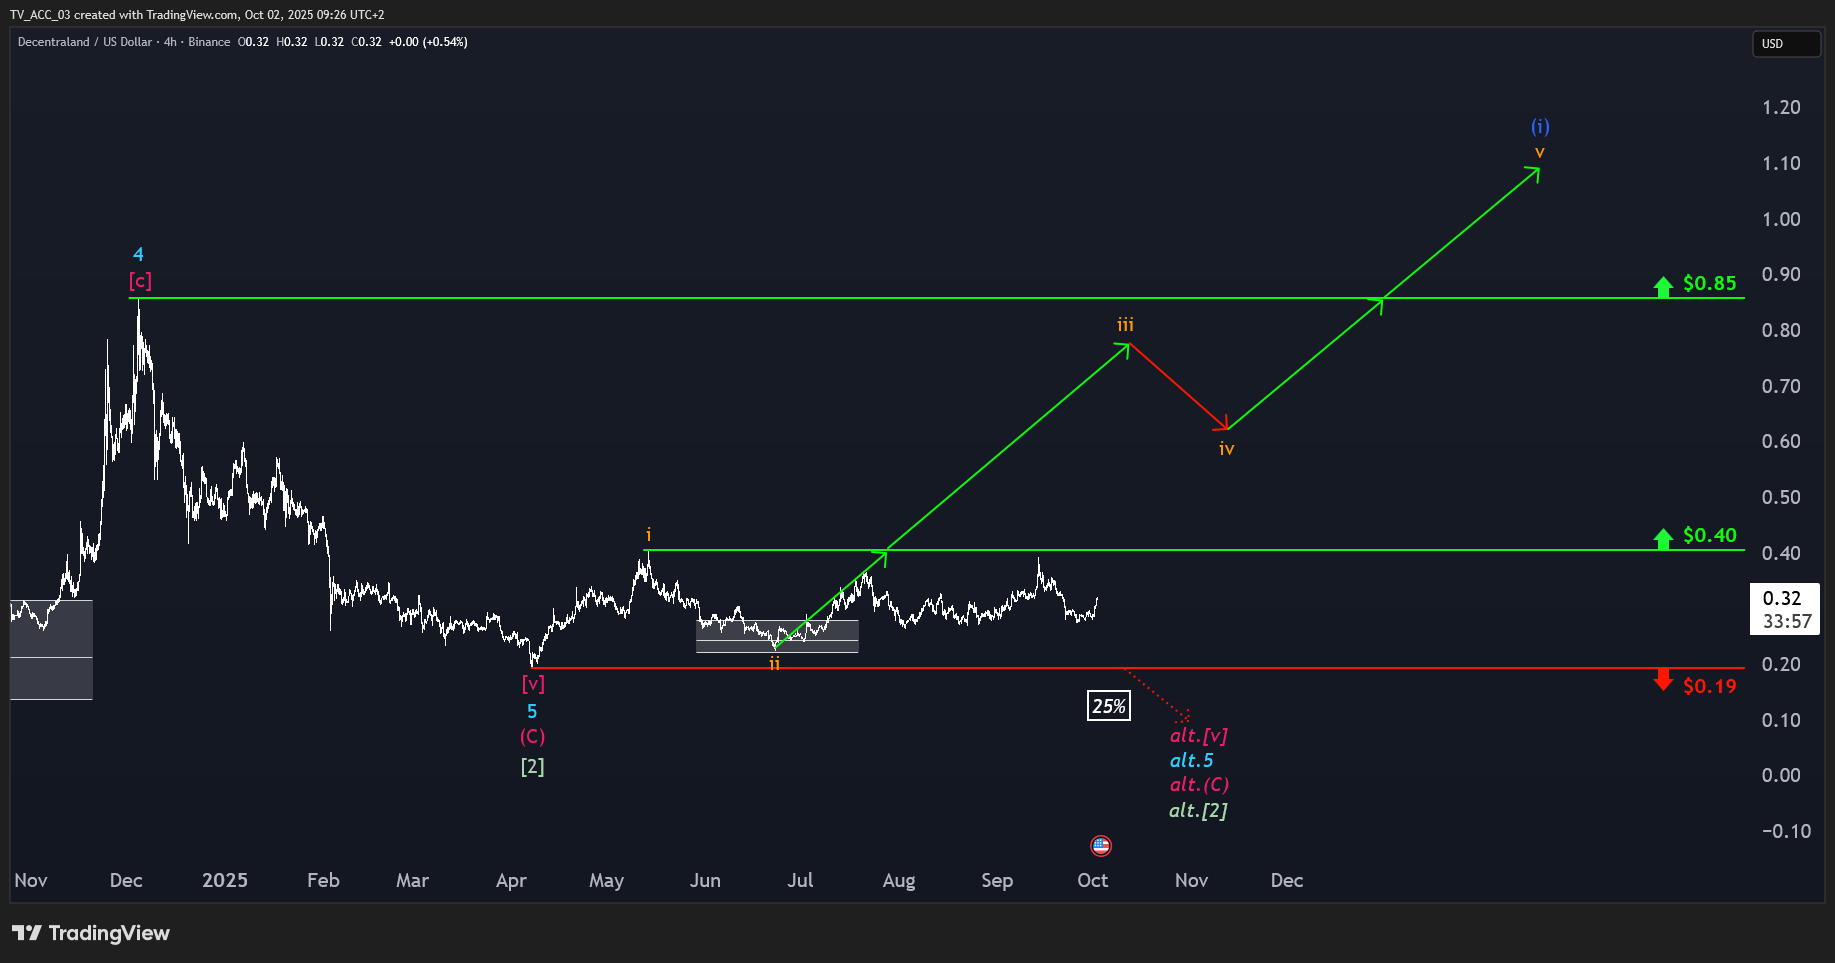The image size is (1835, 963).
Task: Click the US economic event flag icon
Action: point(1101,846)
